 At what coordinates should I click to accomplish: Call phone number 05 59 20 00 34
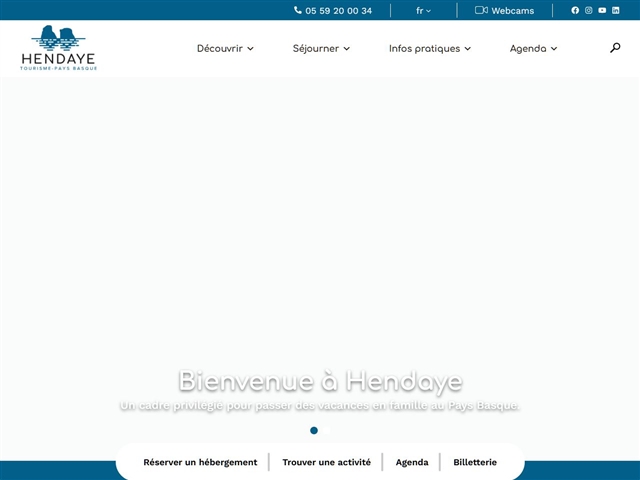tap(333, 11)
